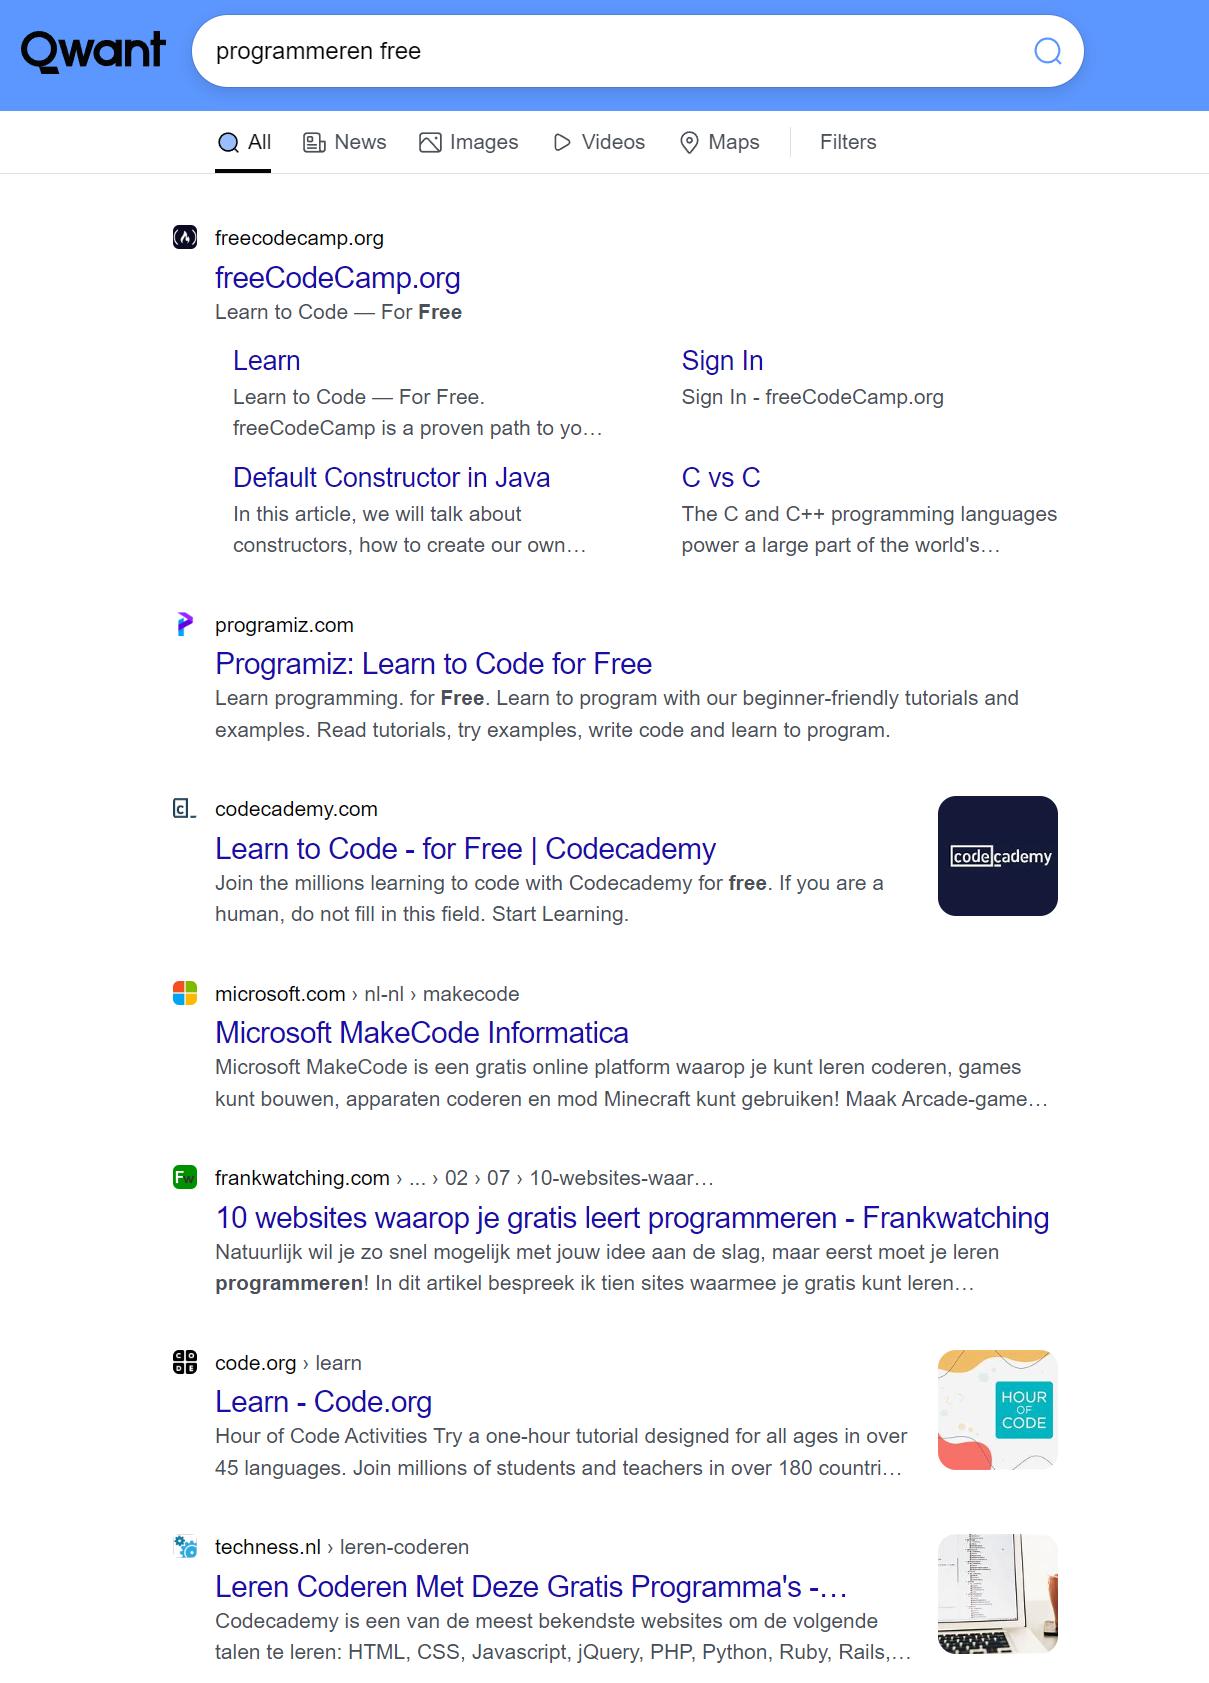Open 'Microsoft MakeCode Informatica' result
This screenshot has width=1209, height=1683.
(x=422, y=1033)
